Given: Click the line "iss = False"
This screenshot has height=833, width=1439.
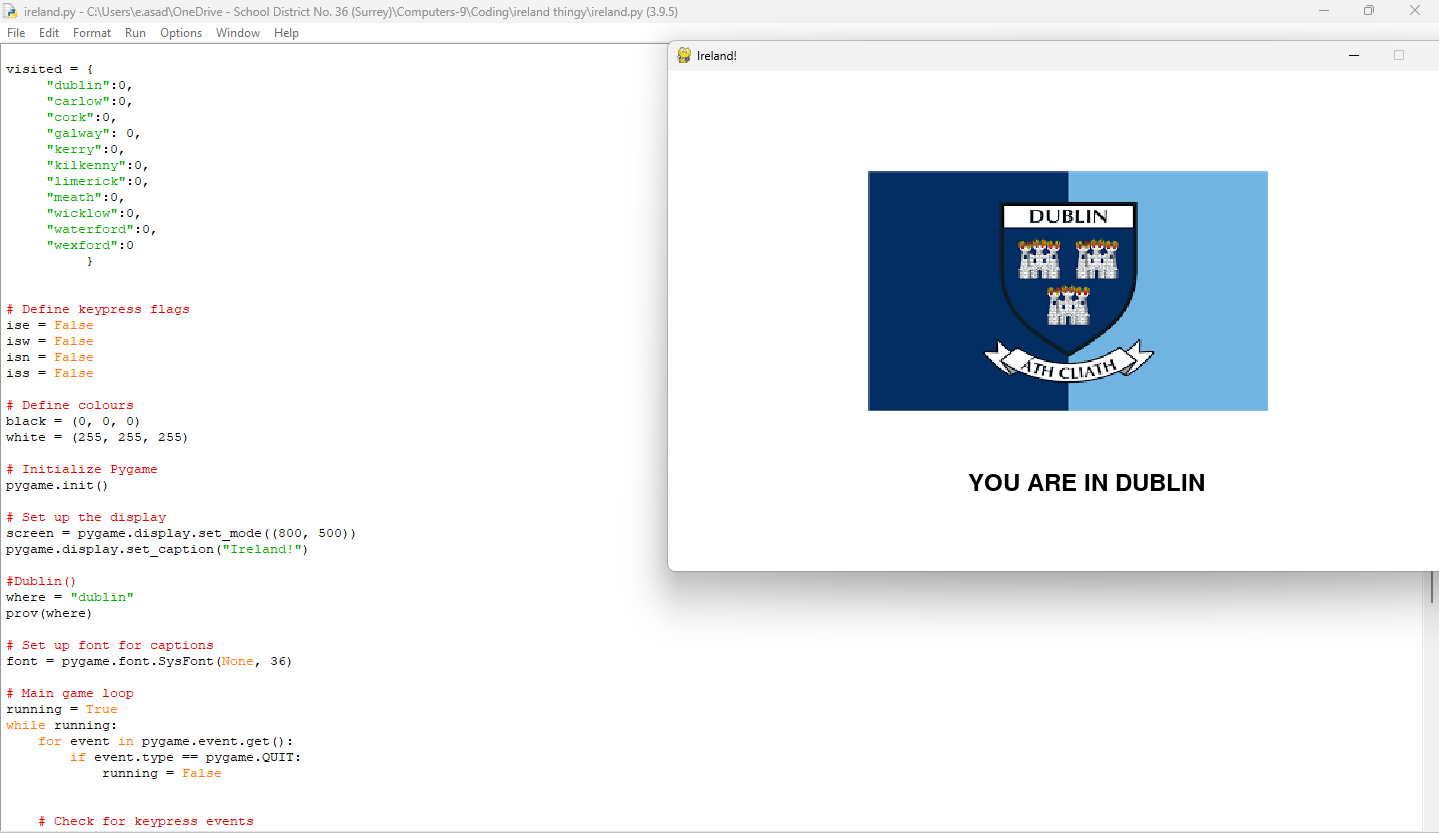Looking at the screenshot, I should [50, 373].
